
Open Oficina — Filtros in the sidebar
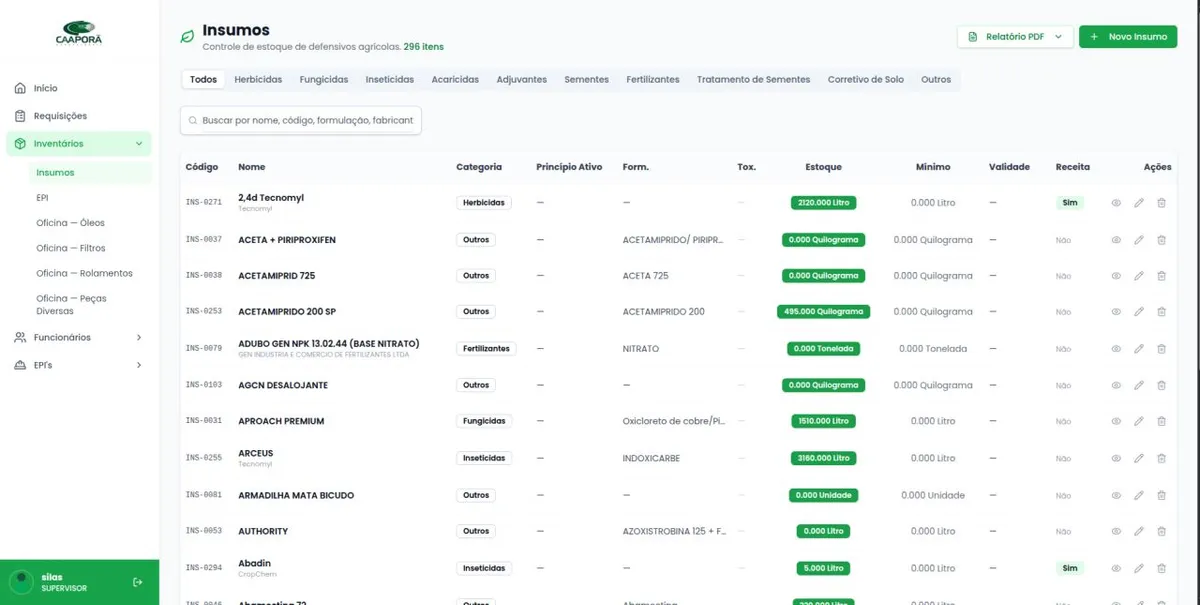pos(71,248)
